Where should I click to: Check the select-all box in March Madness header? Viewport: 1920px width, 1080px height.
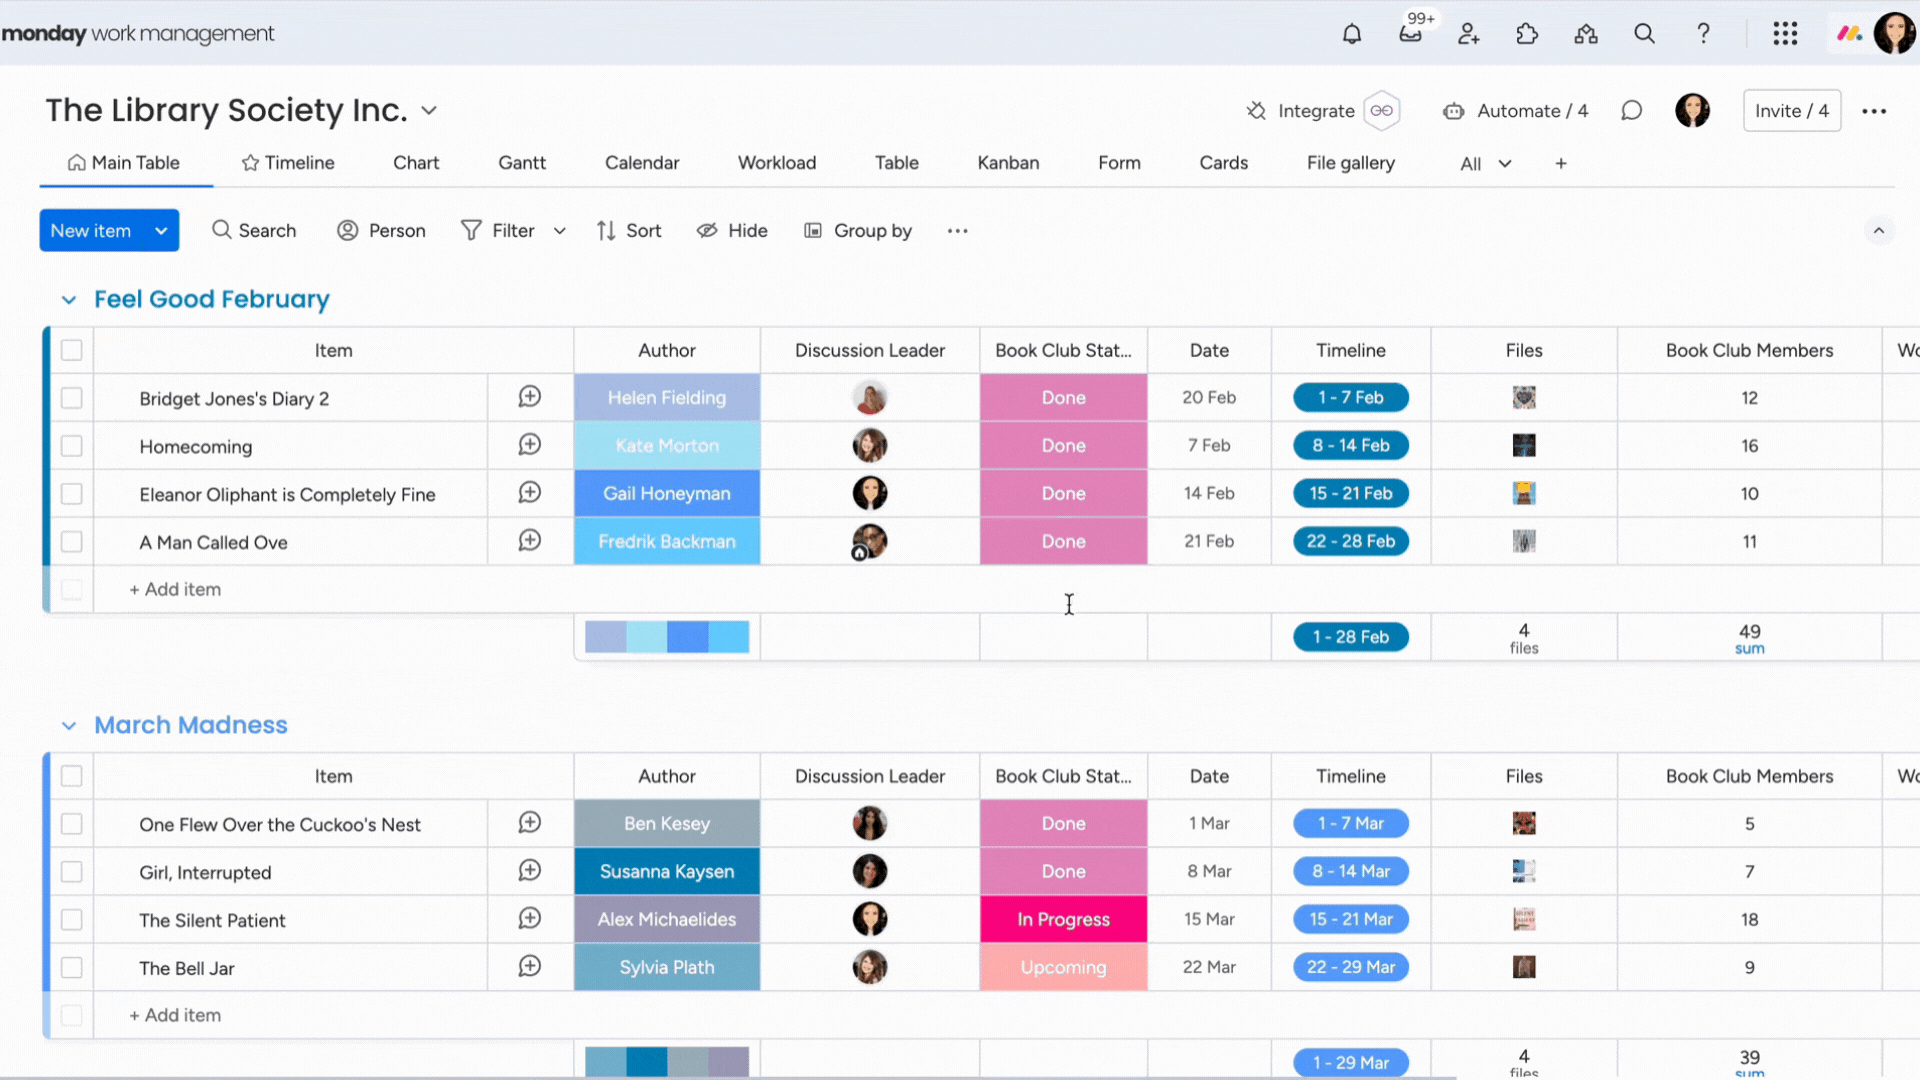tap(71, 776)
